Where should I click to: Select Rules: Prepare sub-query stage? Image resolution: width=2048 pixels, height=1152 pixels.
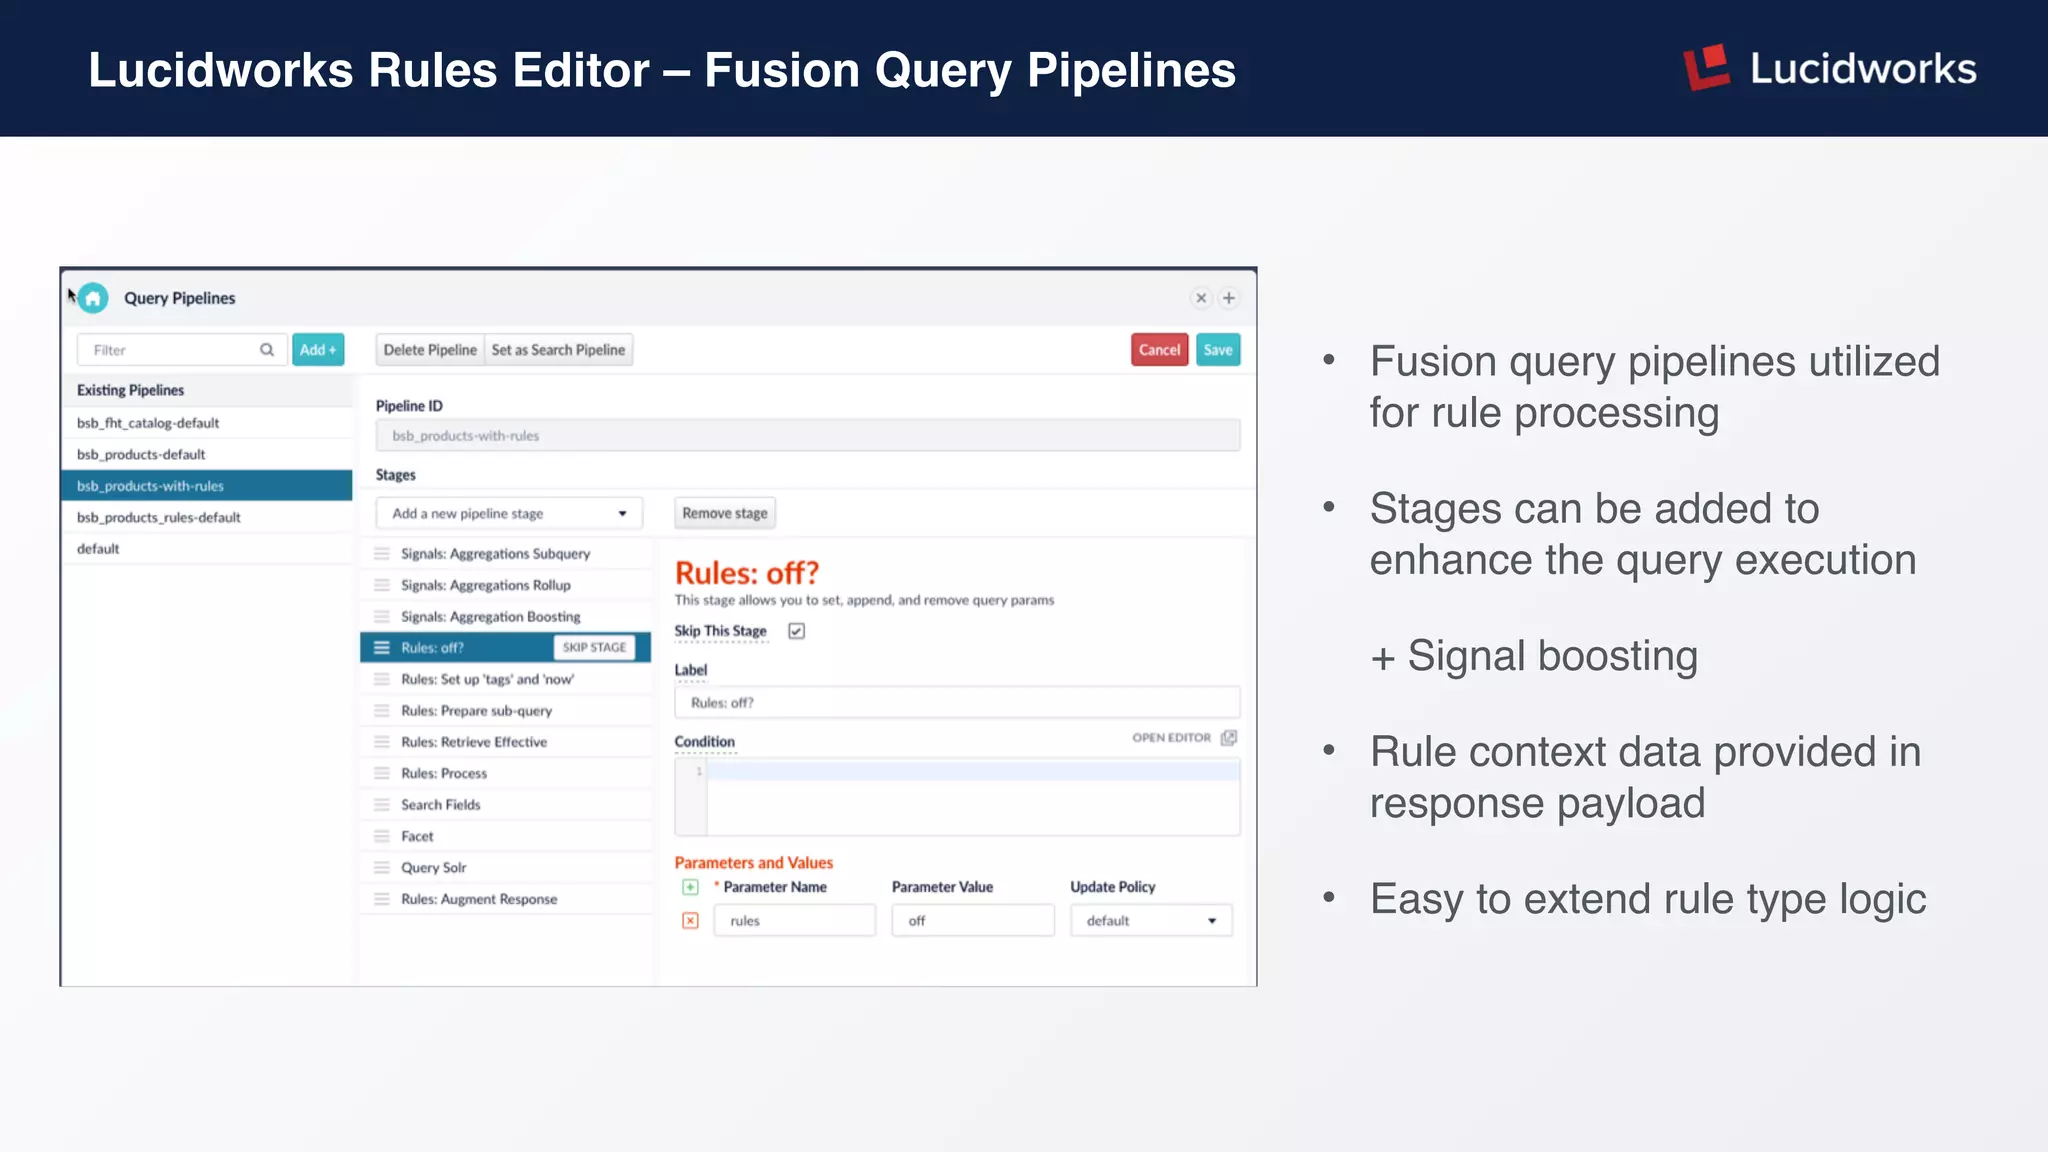(x=506, y=711)
